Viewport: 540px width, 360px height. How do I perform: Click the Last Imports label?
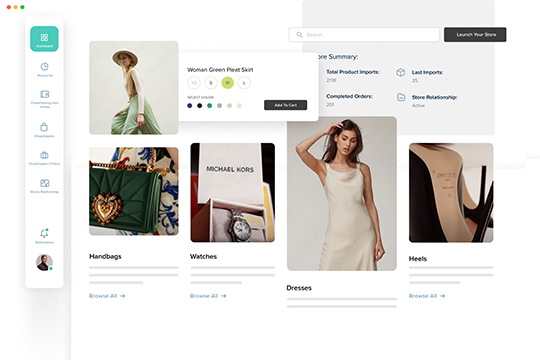click(x=427, y=72)
